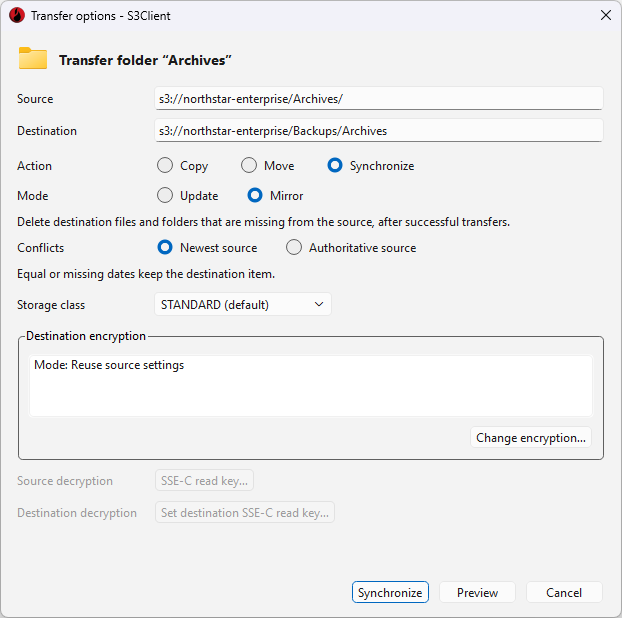
Task: Click the Action label
Action: point(35,165)
